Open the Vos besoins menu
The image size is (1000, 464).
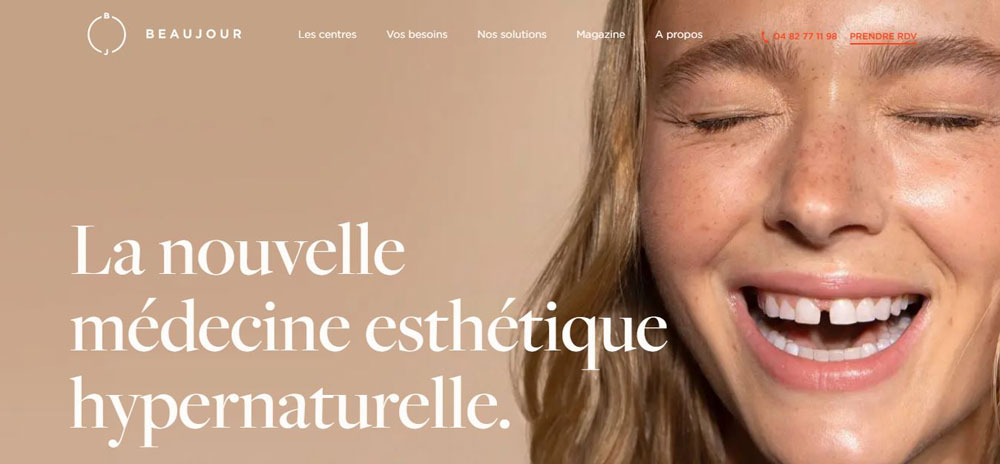point(416,34)
